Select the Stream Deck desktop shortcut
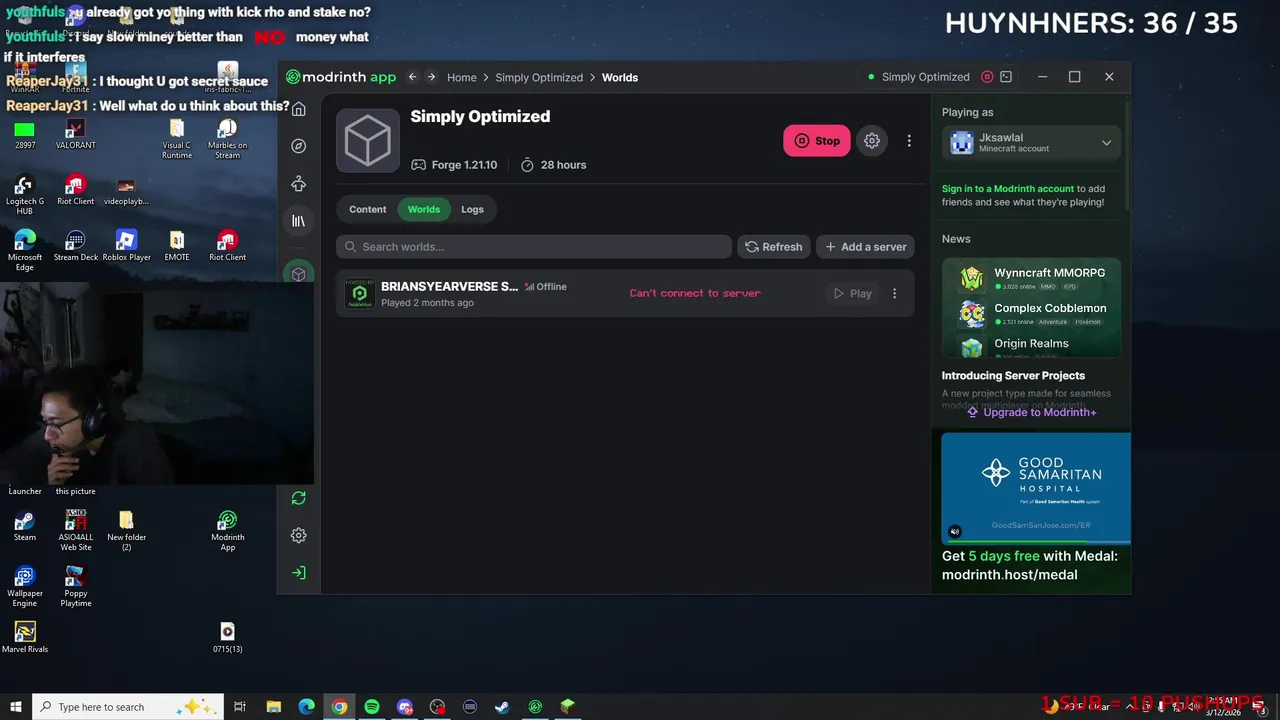Viewport: 1280px width, 720px height. pyautogui.click(x=75, y=247)
